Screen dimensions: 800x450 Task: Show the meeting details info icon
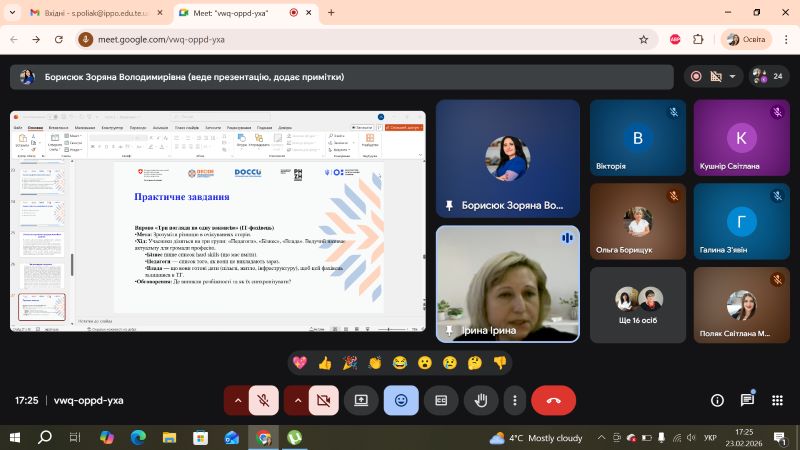[717, 400]
